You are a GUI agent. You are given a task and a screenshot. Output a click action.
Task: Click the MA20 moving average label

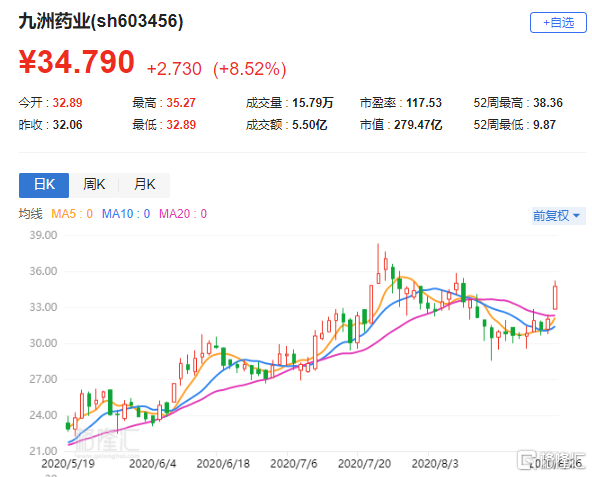pos(183,214)
